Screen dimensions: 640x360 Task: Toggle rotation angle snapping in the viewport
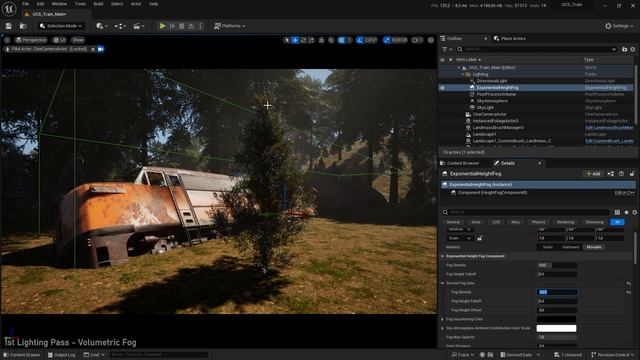coord(360,40)
